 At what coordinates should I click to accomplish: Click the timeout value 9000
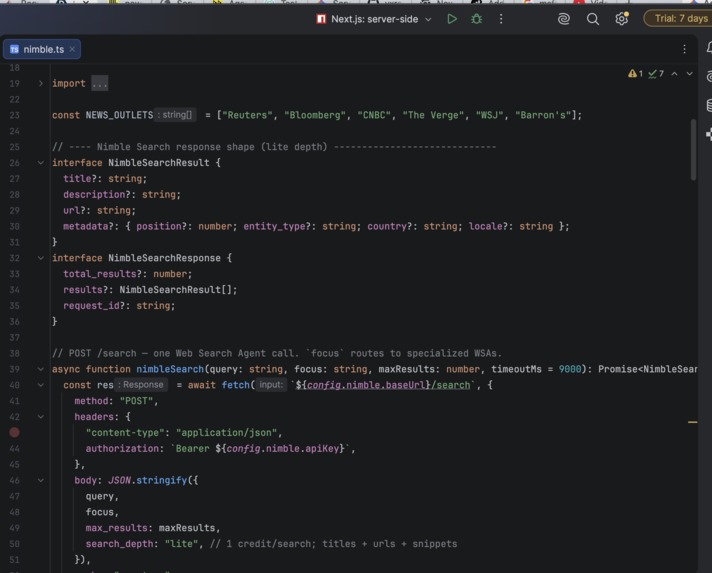pyautogui.click(x=570, y=369)
